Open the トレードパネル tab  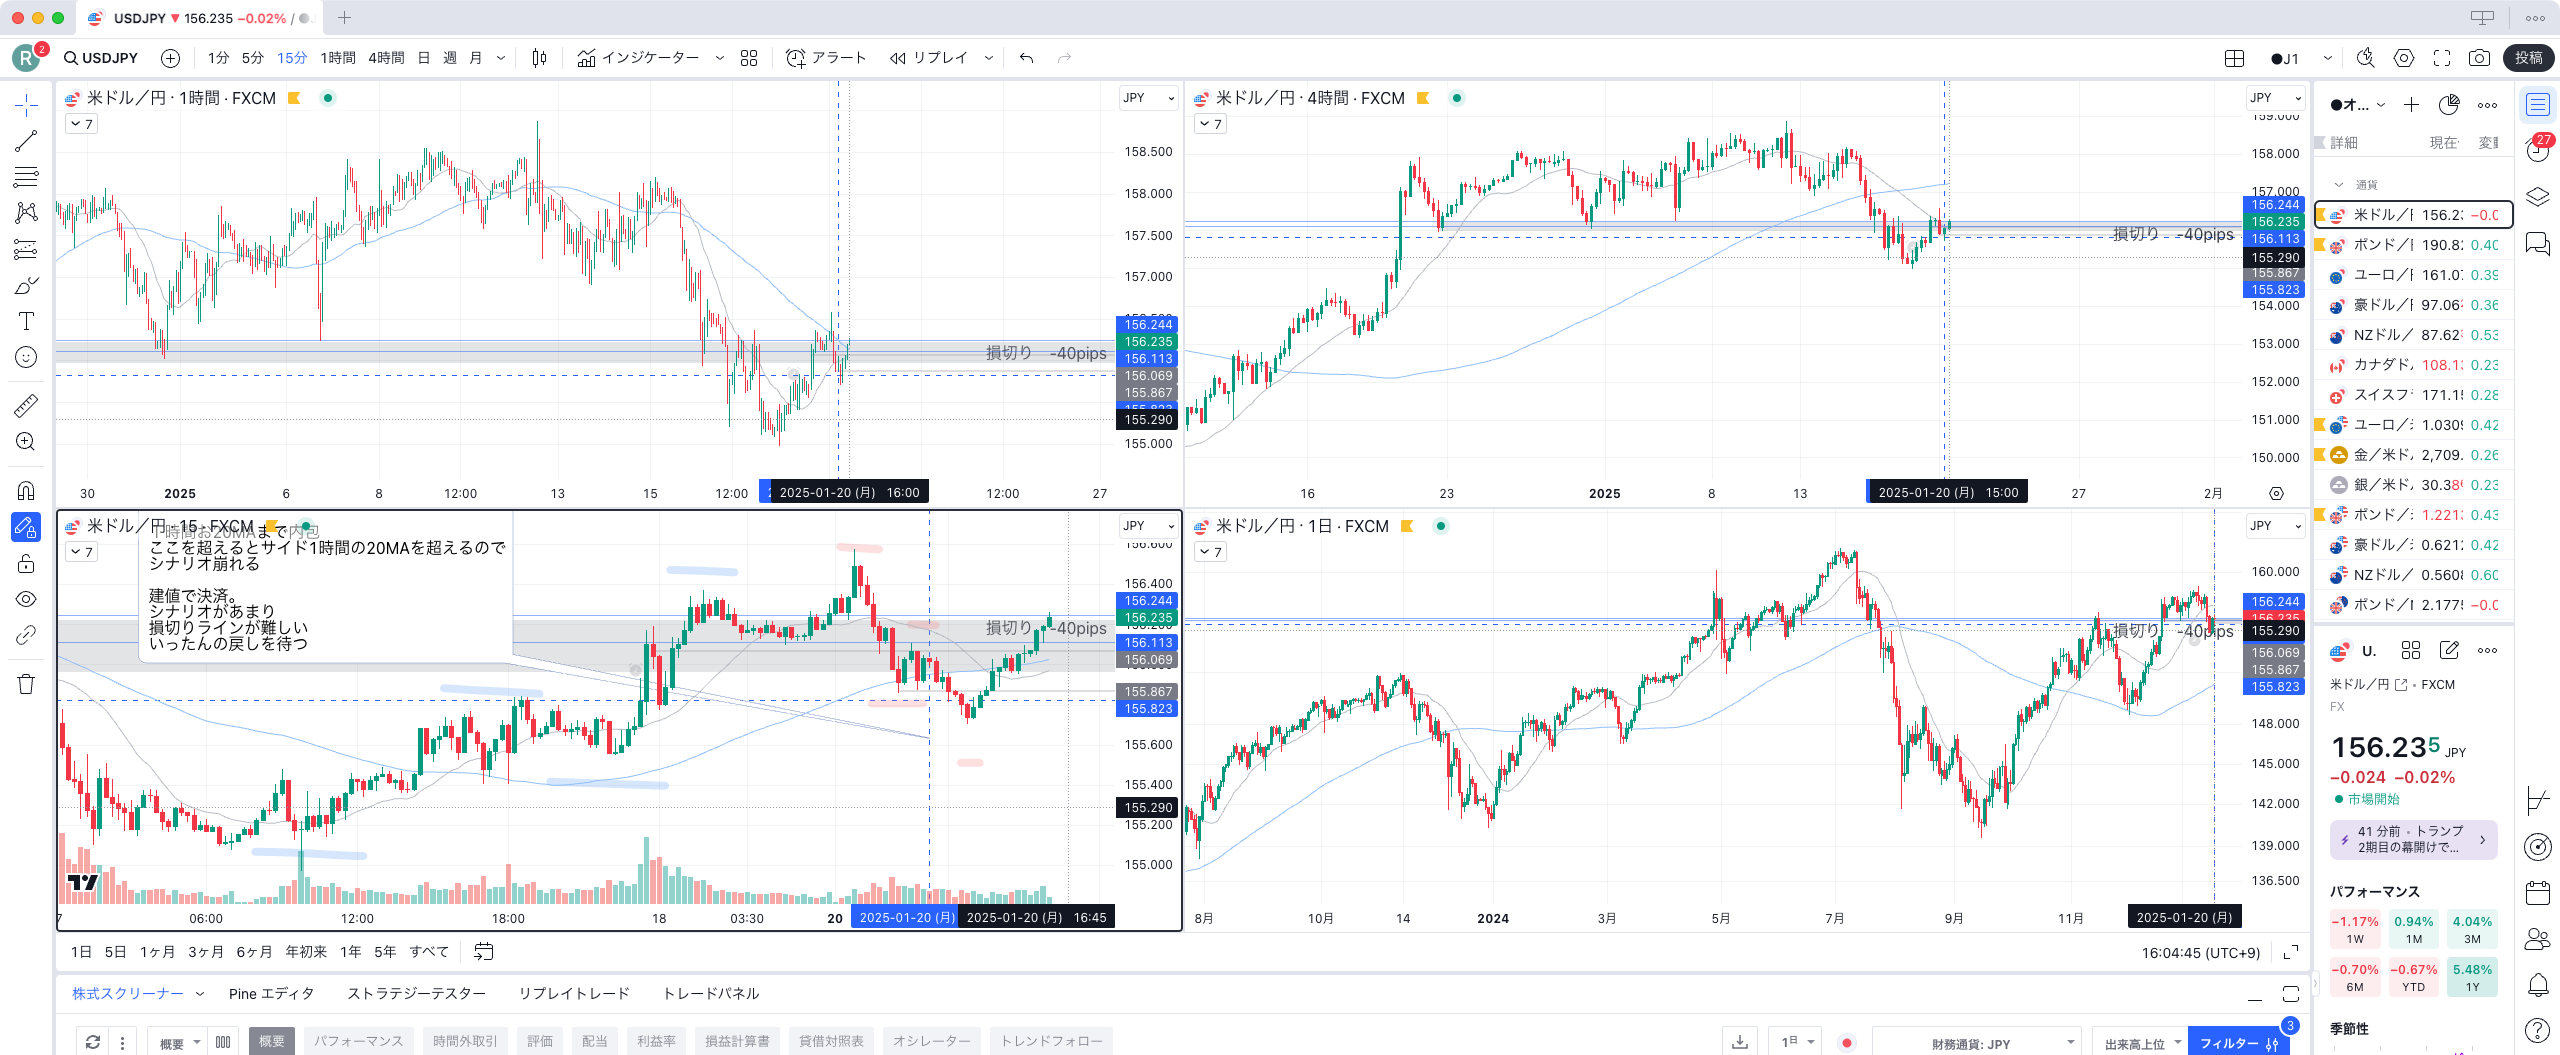[x=711, y=994]
